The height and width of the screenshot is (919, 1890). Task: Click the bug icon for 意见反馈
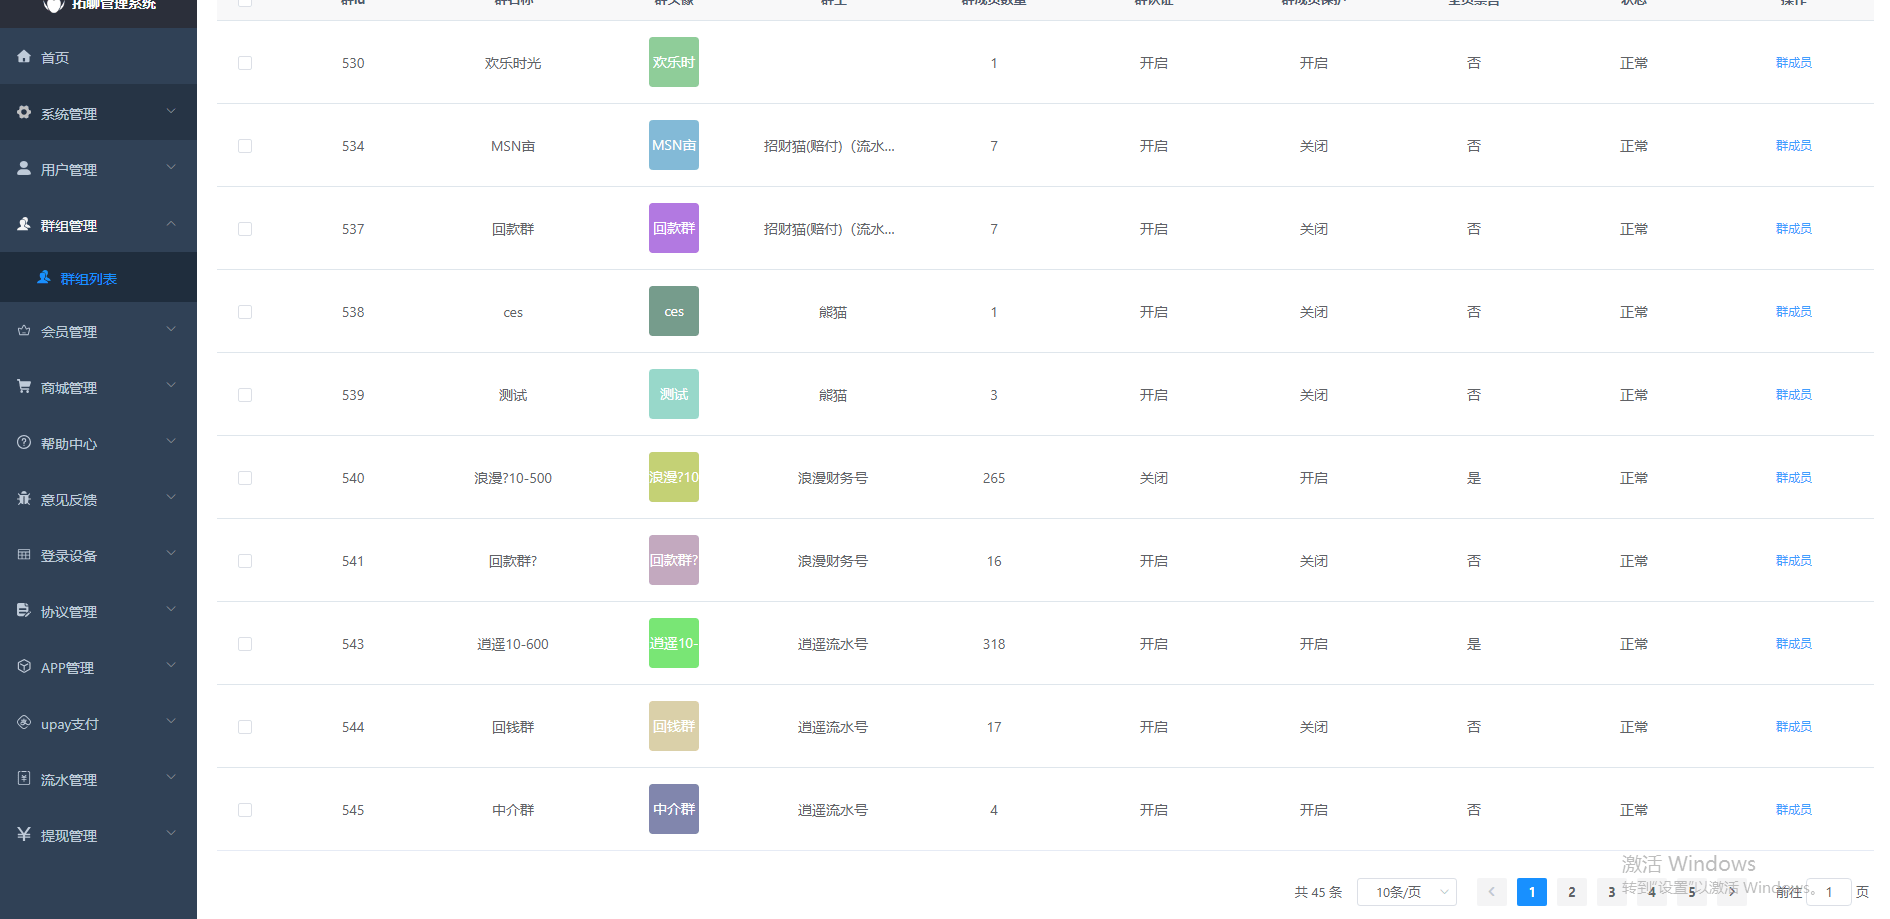click(x=24, y=499)
